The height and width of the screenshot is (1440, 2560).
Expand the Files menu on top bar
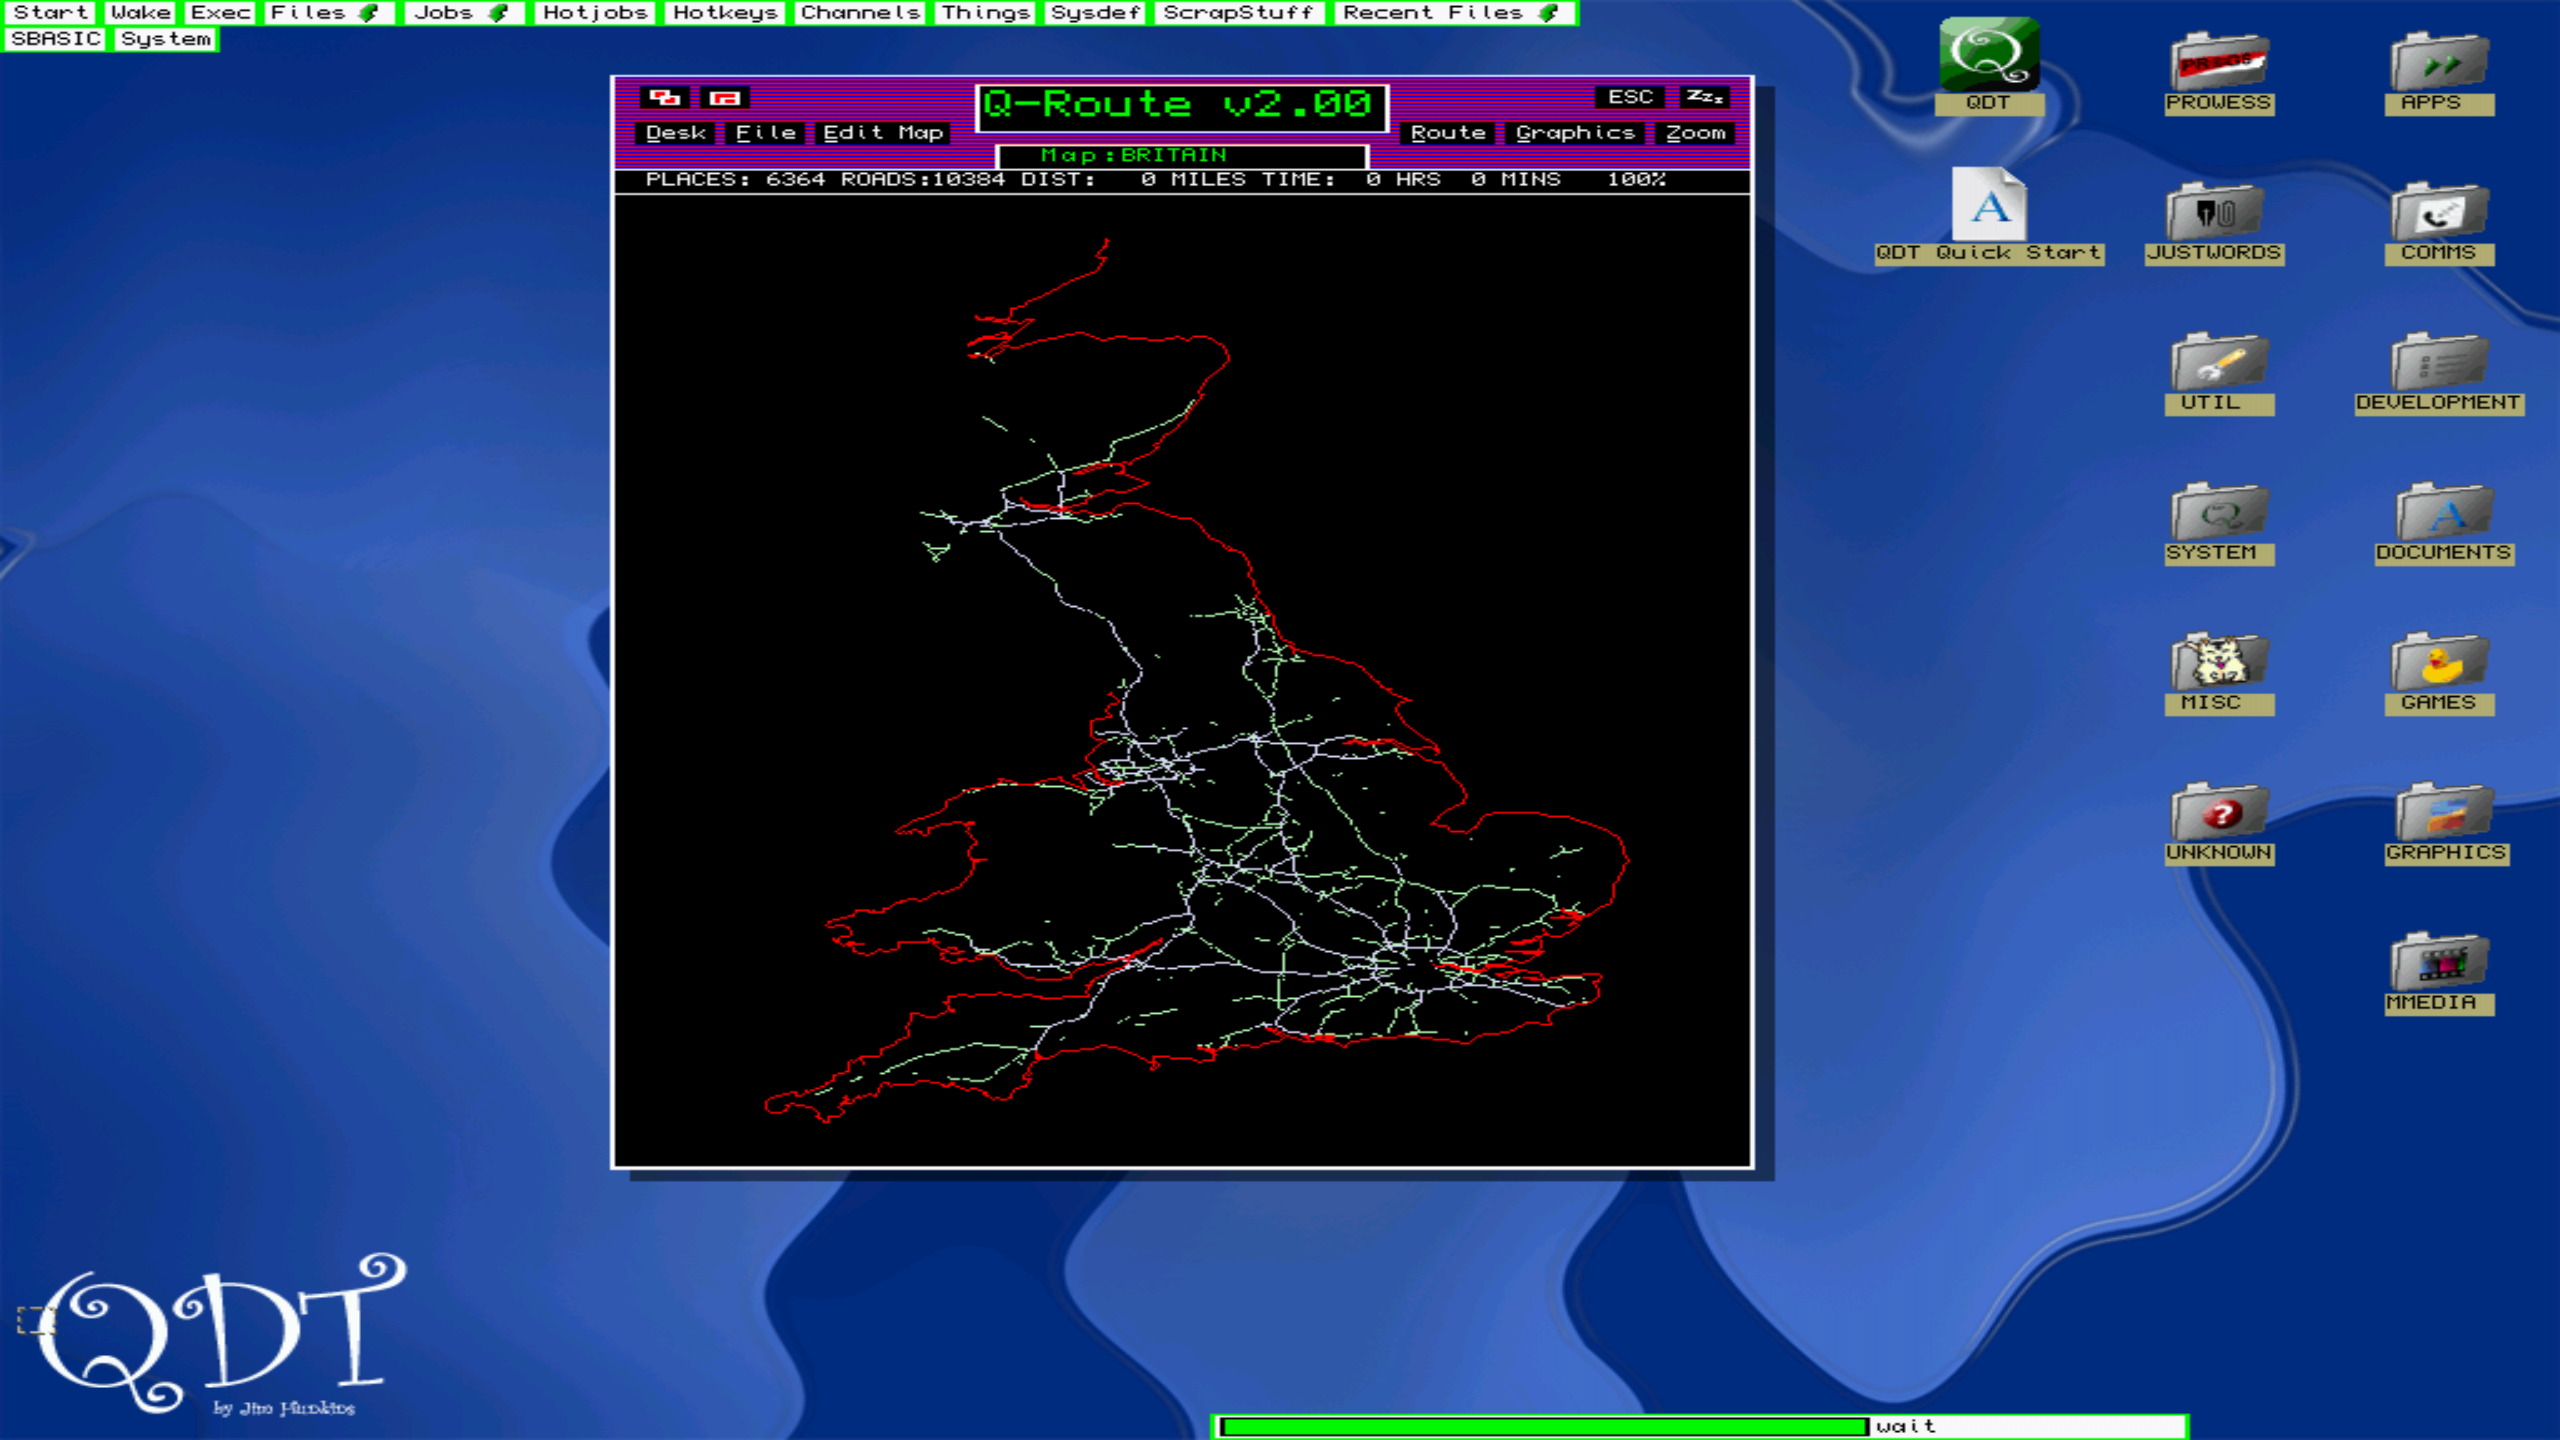pyautogui.click(x=327, y=13)
